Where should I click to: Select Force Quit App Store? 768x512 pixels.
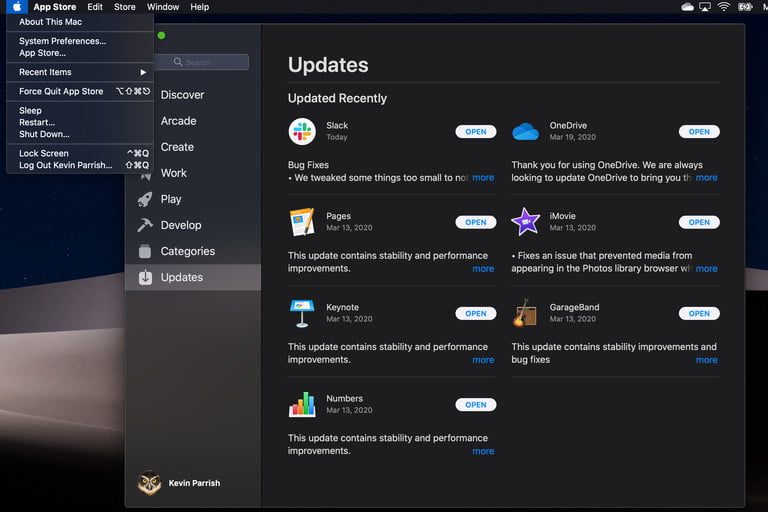click(61, 91)
